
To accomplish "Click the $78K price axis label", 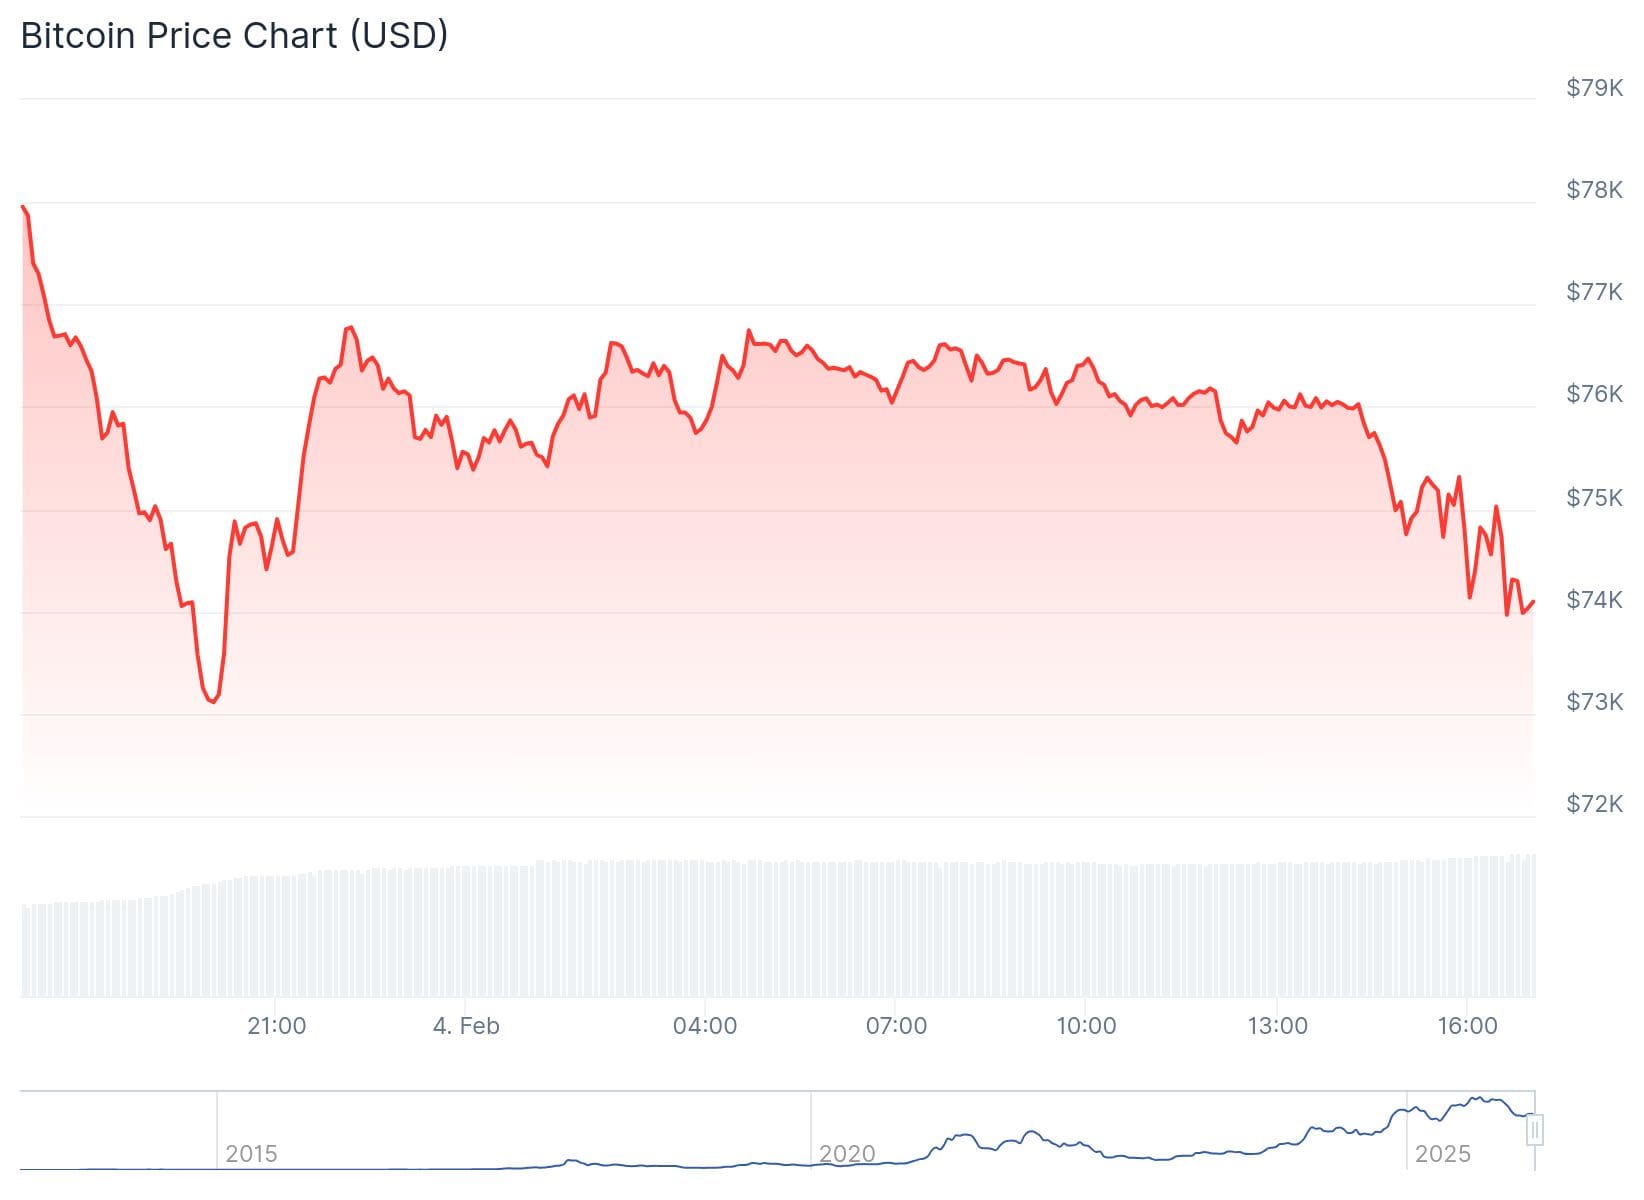I will click(1594, 190).
